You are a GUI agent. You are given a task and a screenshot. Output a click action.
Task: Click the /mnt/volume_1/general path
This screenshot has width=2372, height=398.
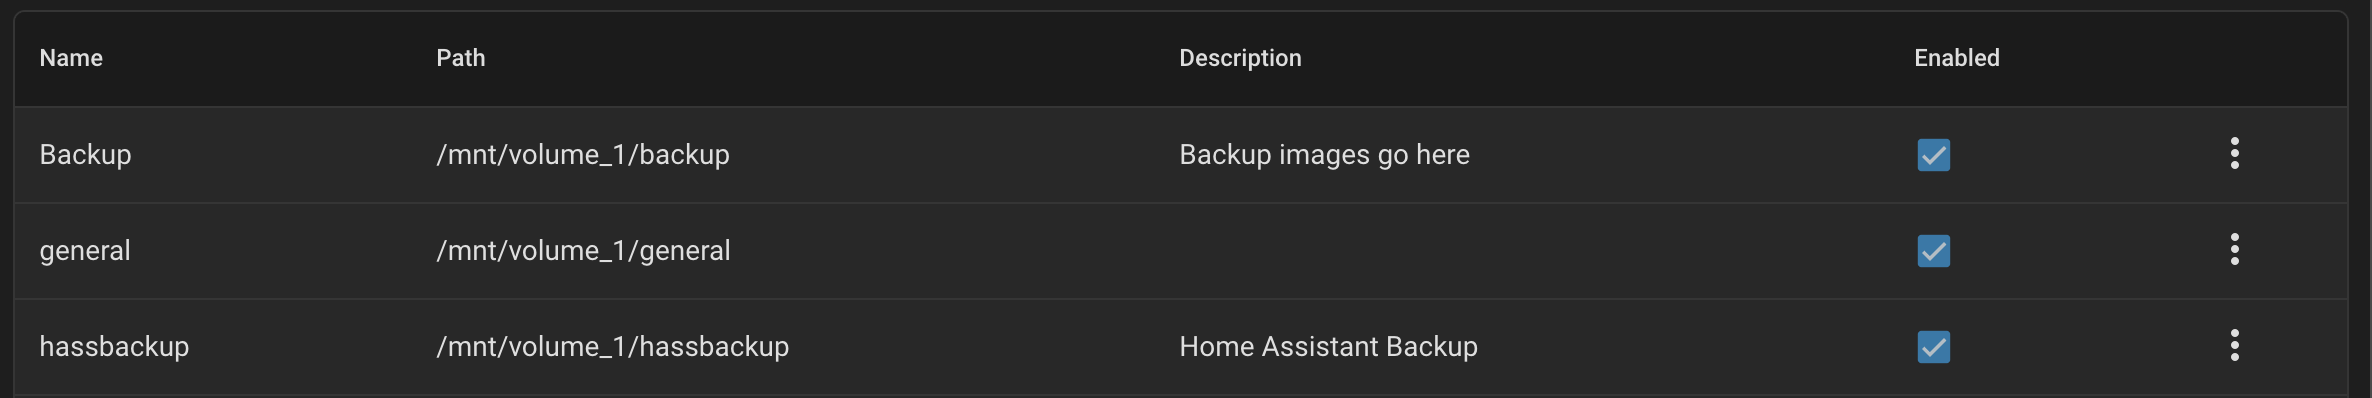click(x=583, y=251)
